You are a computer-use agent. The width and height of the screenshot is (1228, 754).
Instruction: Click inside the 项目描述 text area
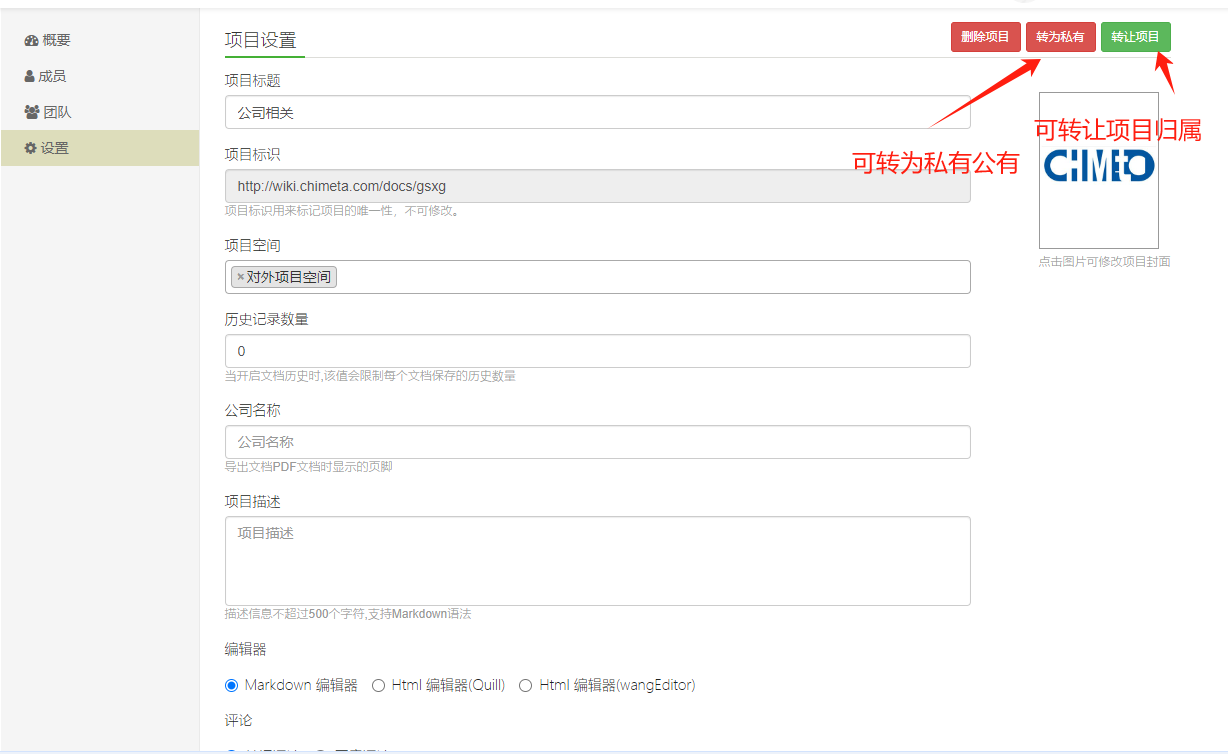597,560
